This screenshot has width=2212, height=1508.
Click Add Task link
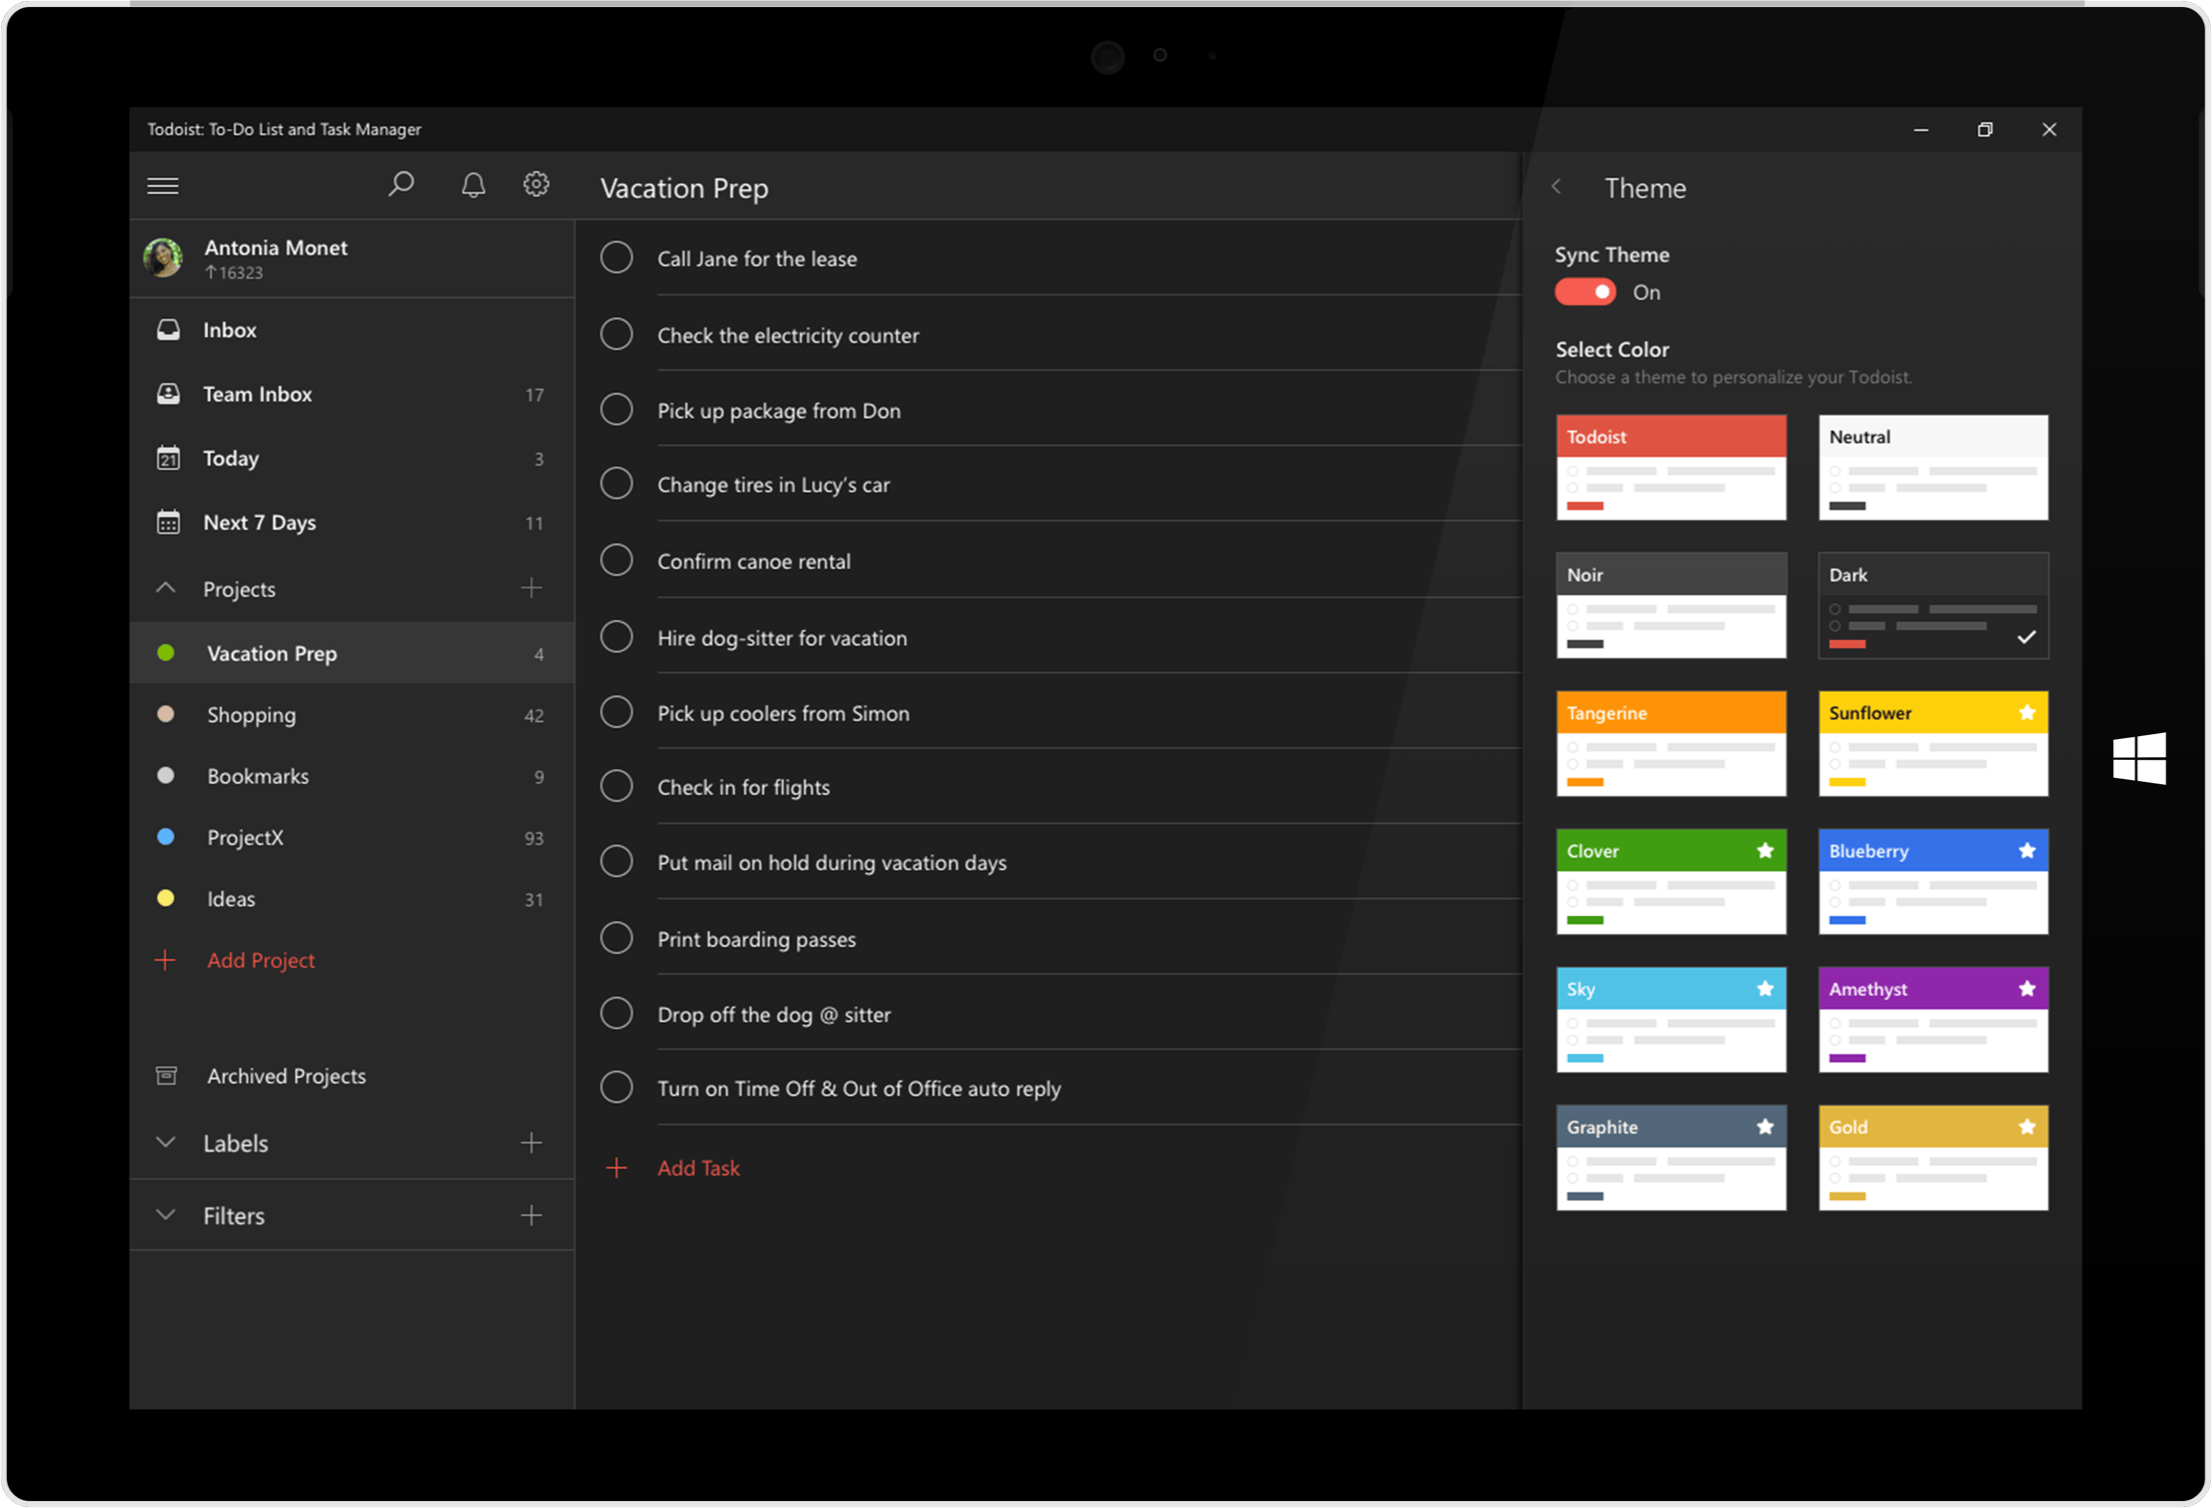pos(699,1168)
